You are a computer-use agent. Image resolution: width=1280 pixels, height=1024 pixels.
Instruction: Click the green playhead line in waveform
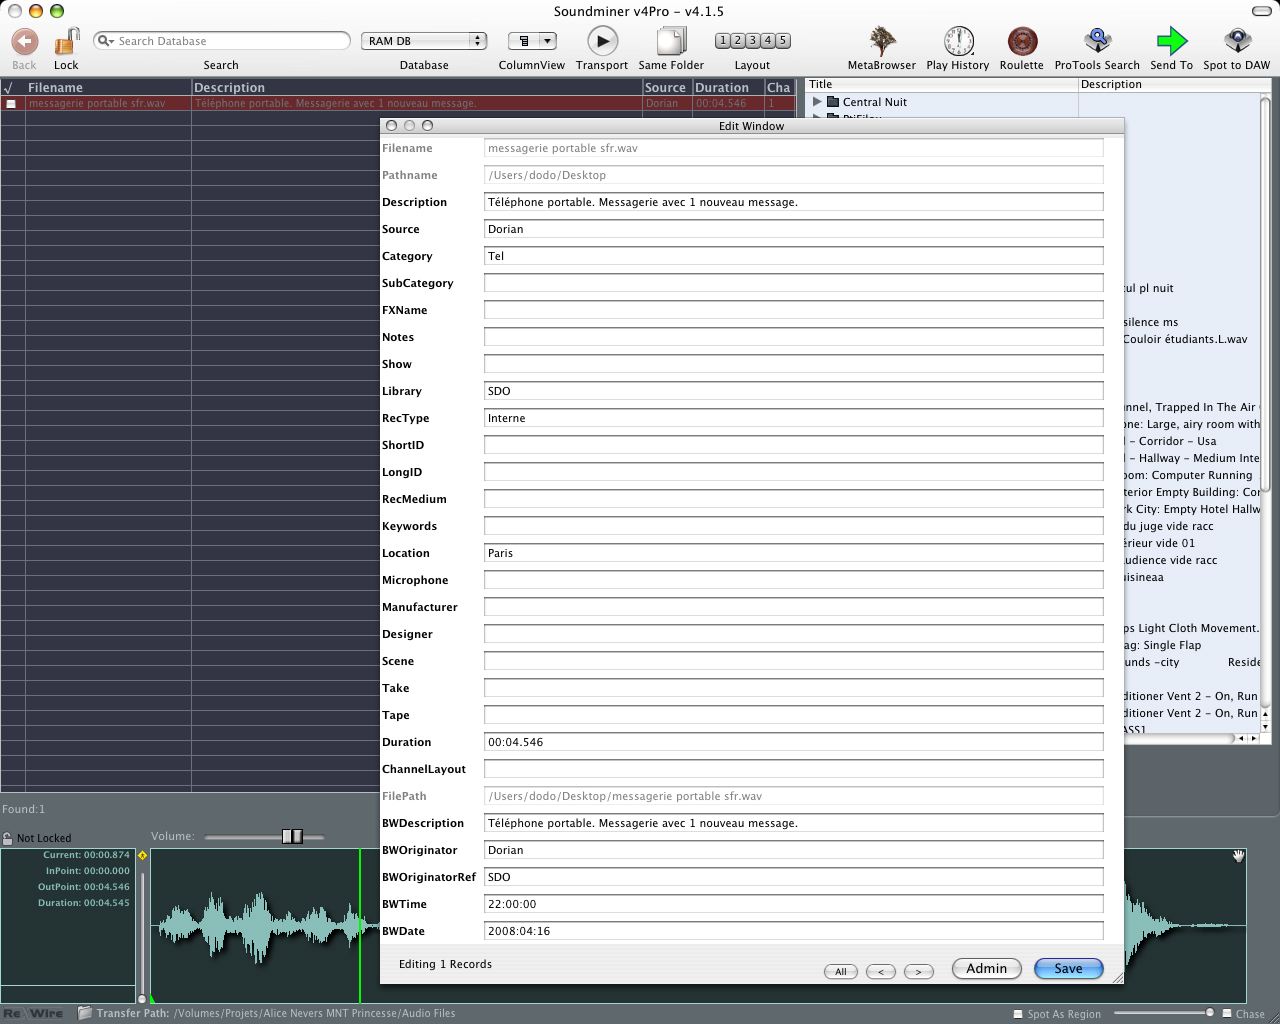360,925
